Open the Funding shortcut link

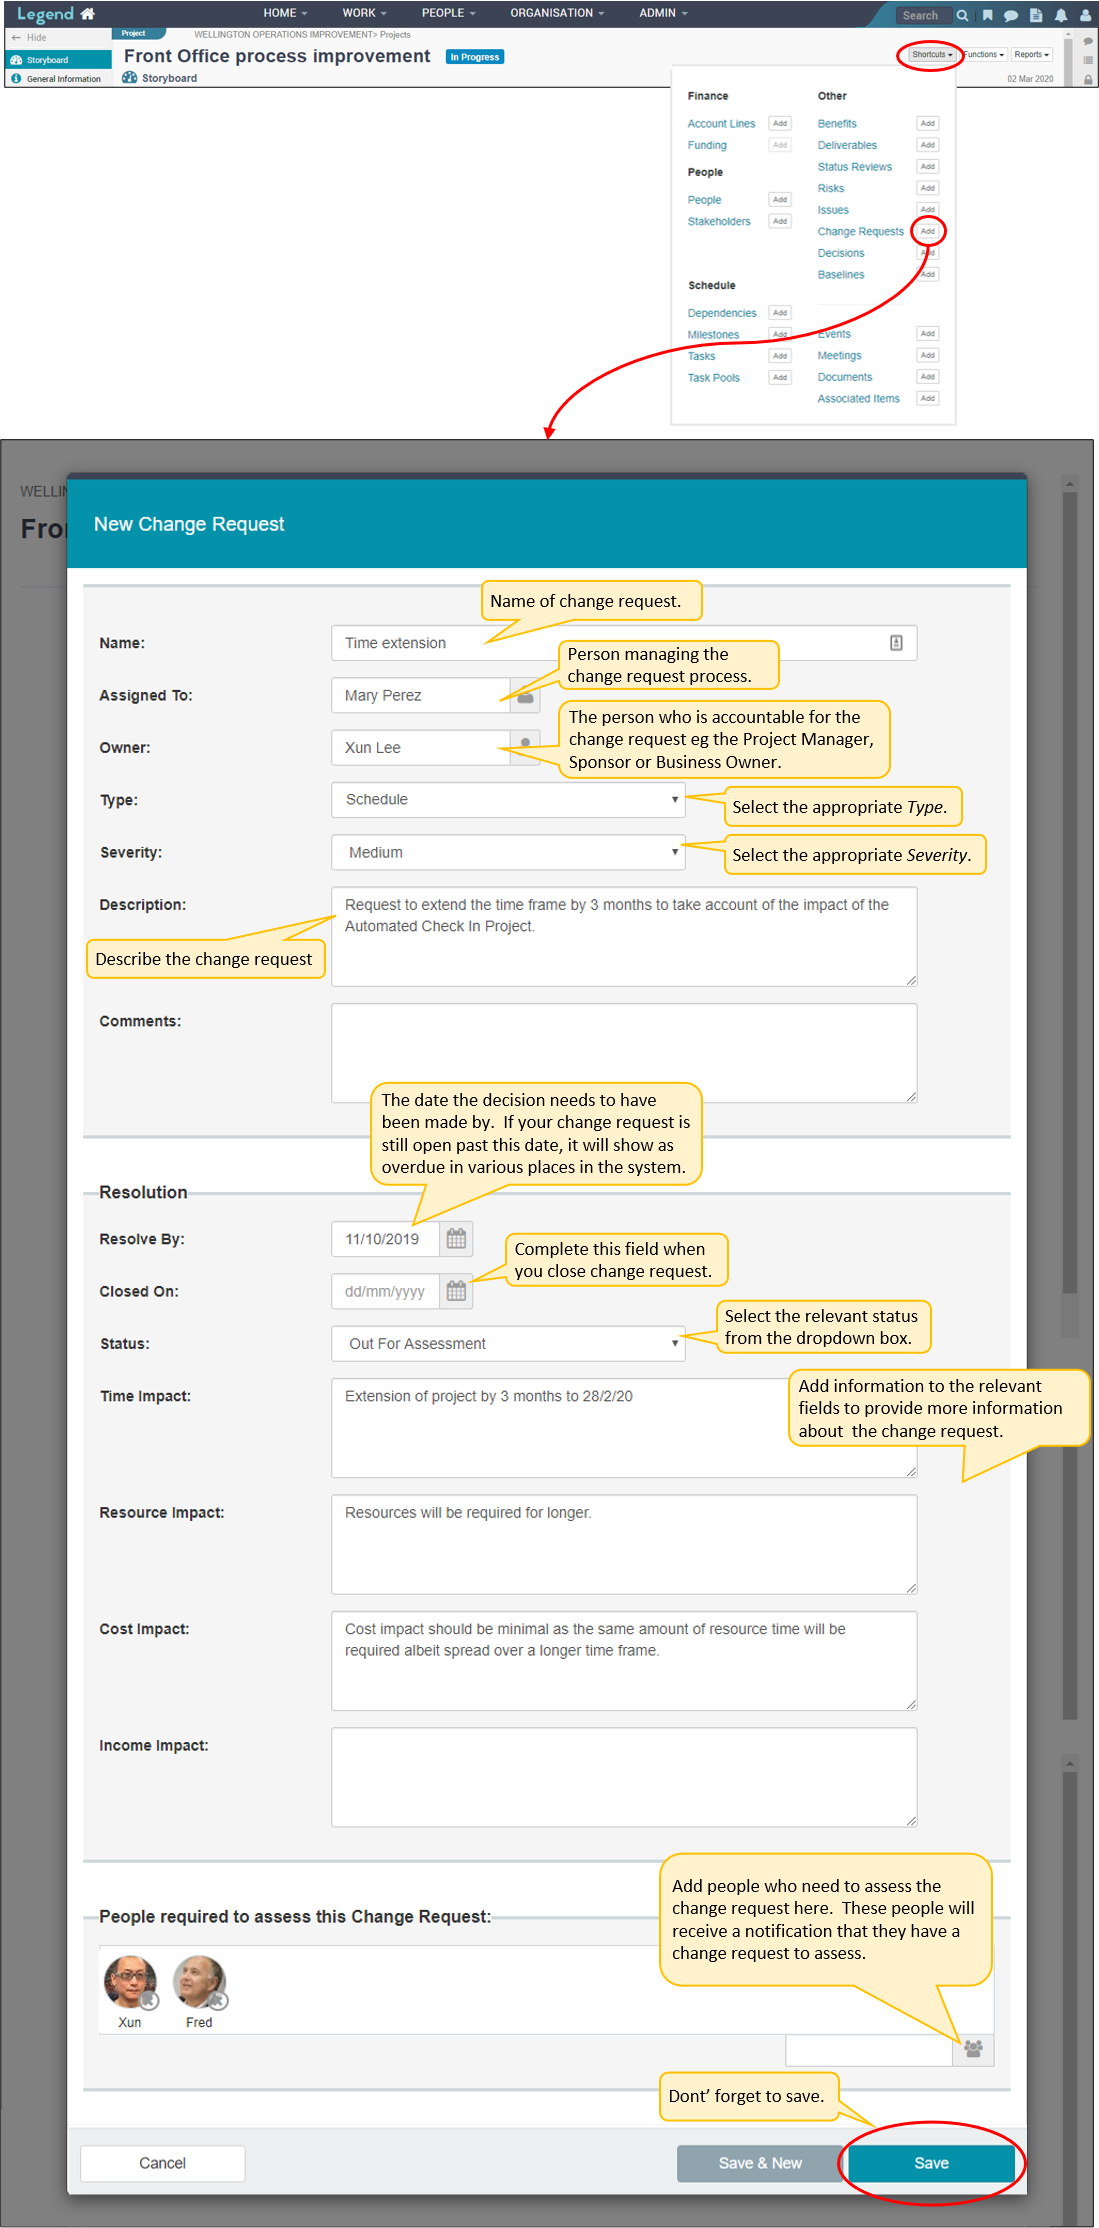pyautogui.click(x=707, y=145)
